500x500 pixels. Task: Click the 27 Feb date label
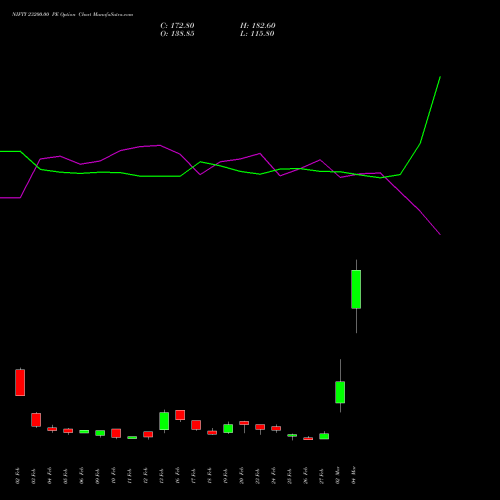322,476
